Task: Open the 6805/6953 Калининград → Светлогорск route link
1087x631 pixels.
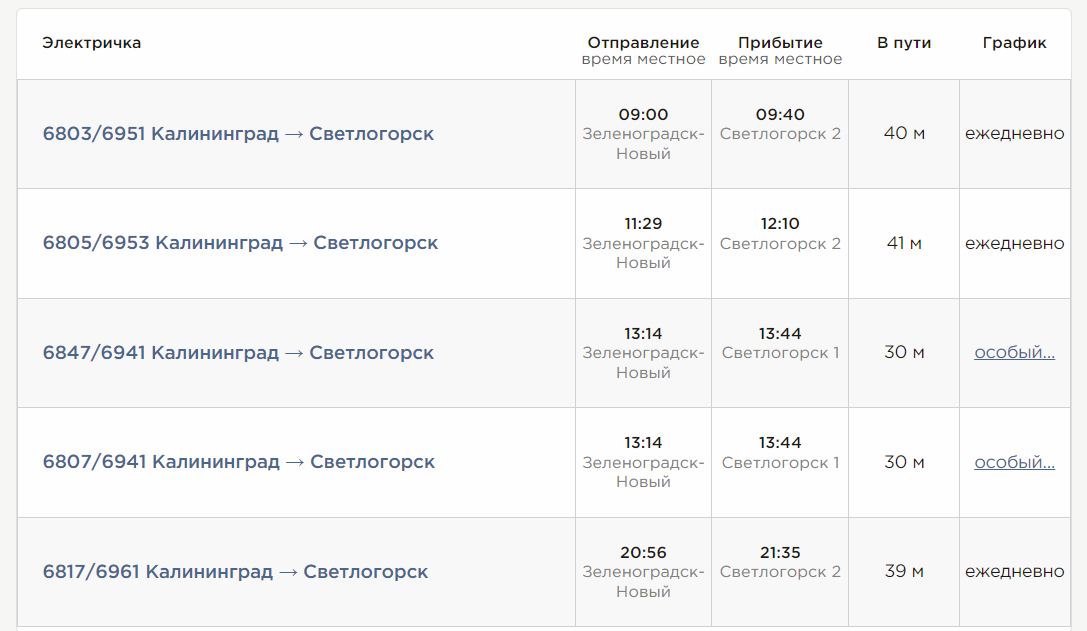Action: coord(239,242)
